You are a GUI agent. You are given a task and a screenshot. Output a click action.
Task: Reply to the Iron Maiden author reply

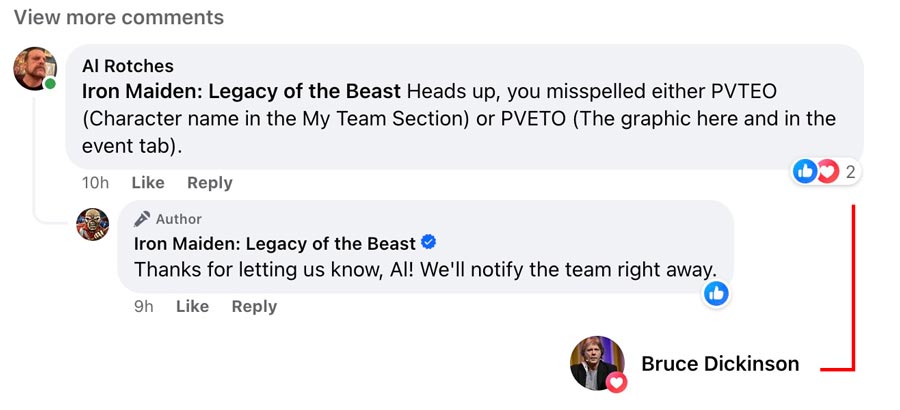(x=254, y=306)
